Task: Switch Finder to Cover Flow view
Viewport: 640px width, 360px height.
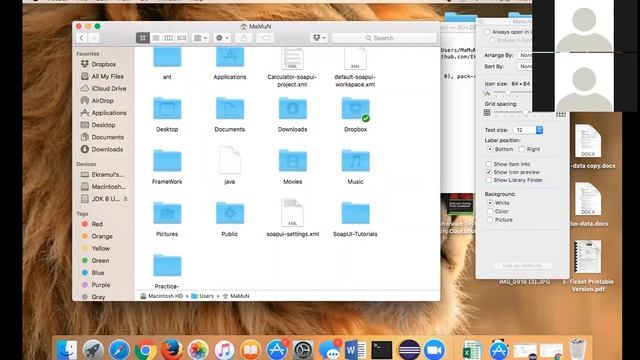Action: tap(182, 38)
